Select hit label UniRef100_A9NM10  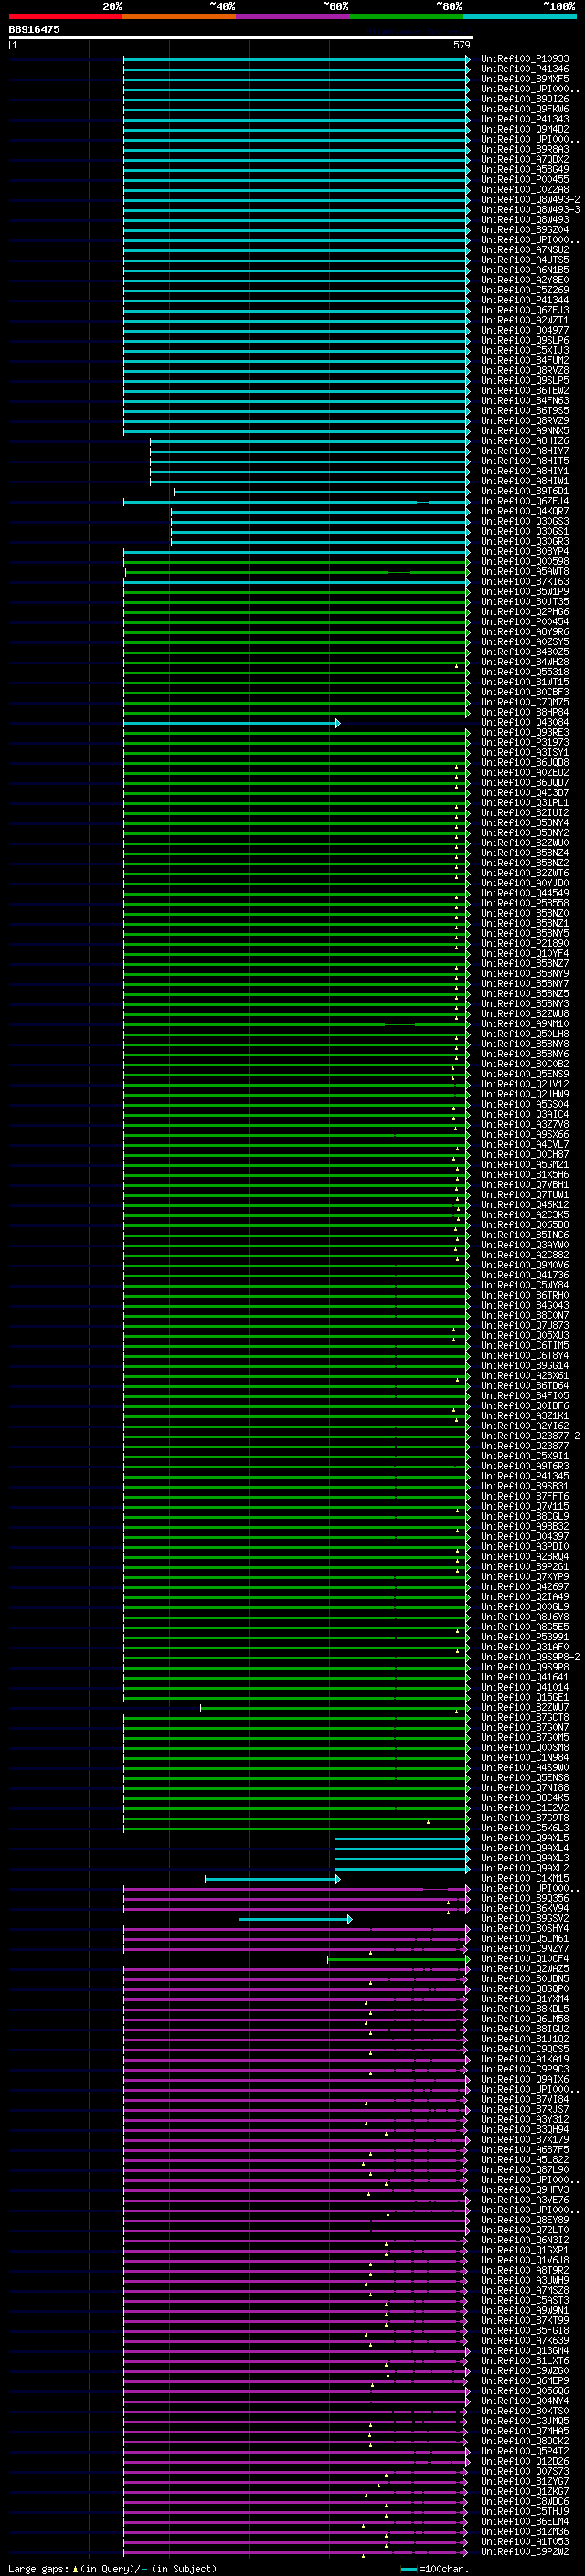tap(525, 1024)
